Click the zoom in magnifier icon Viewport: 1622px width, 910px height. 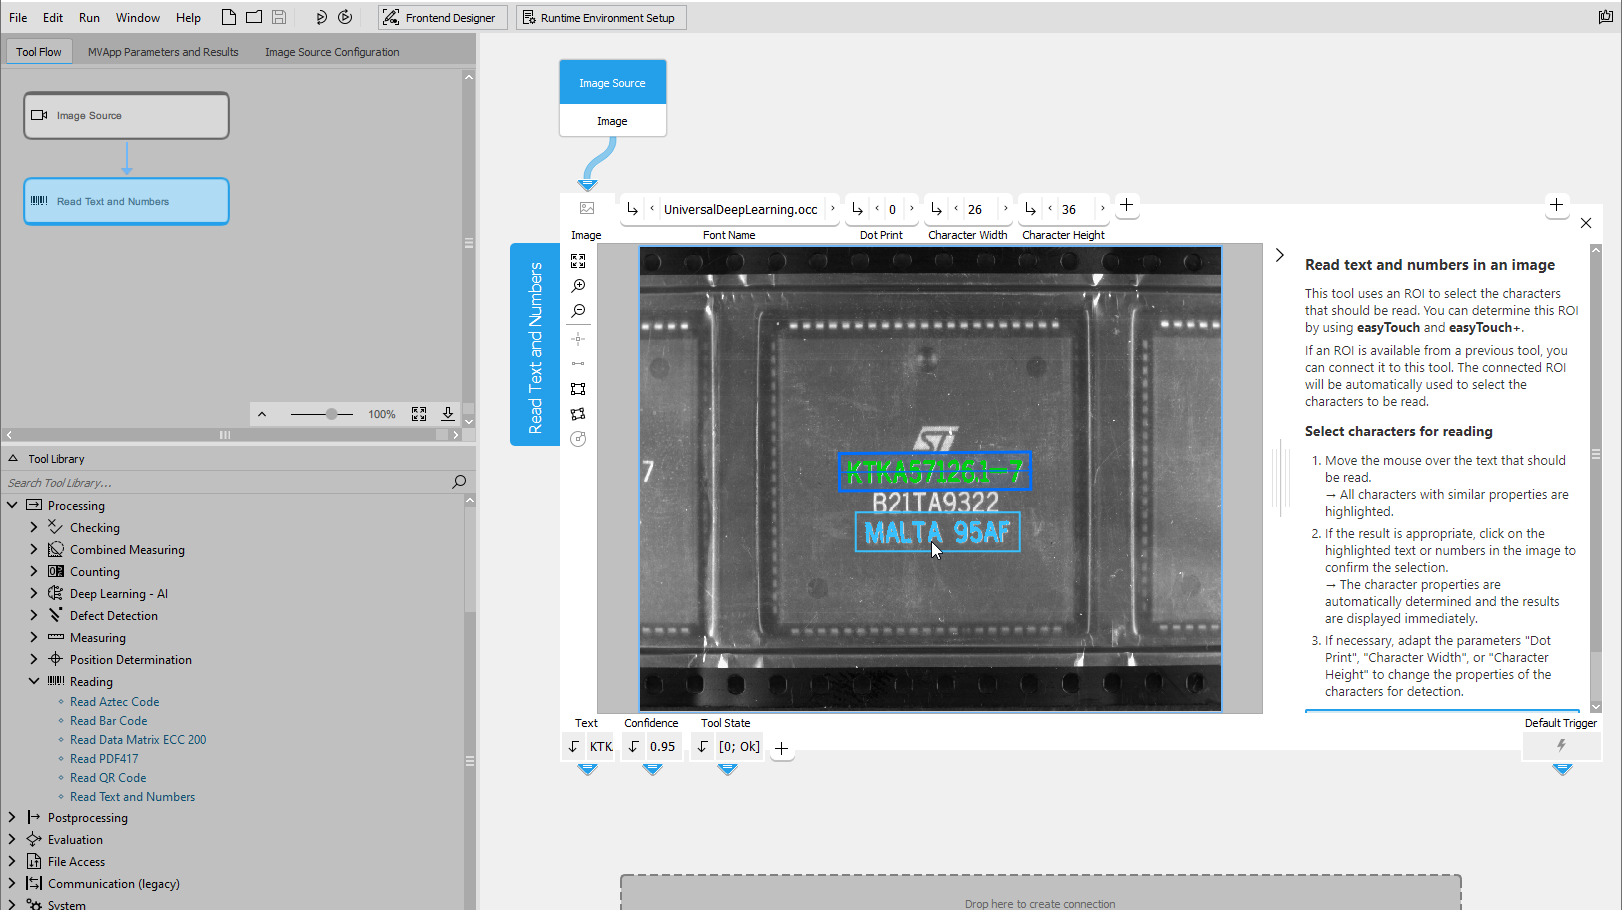(x=578, y=286)
